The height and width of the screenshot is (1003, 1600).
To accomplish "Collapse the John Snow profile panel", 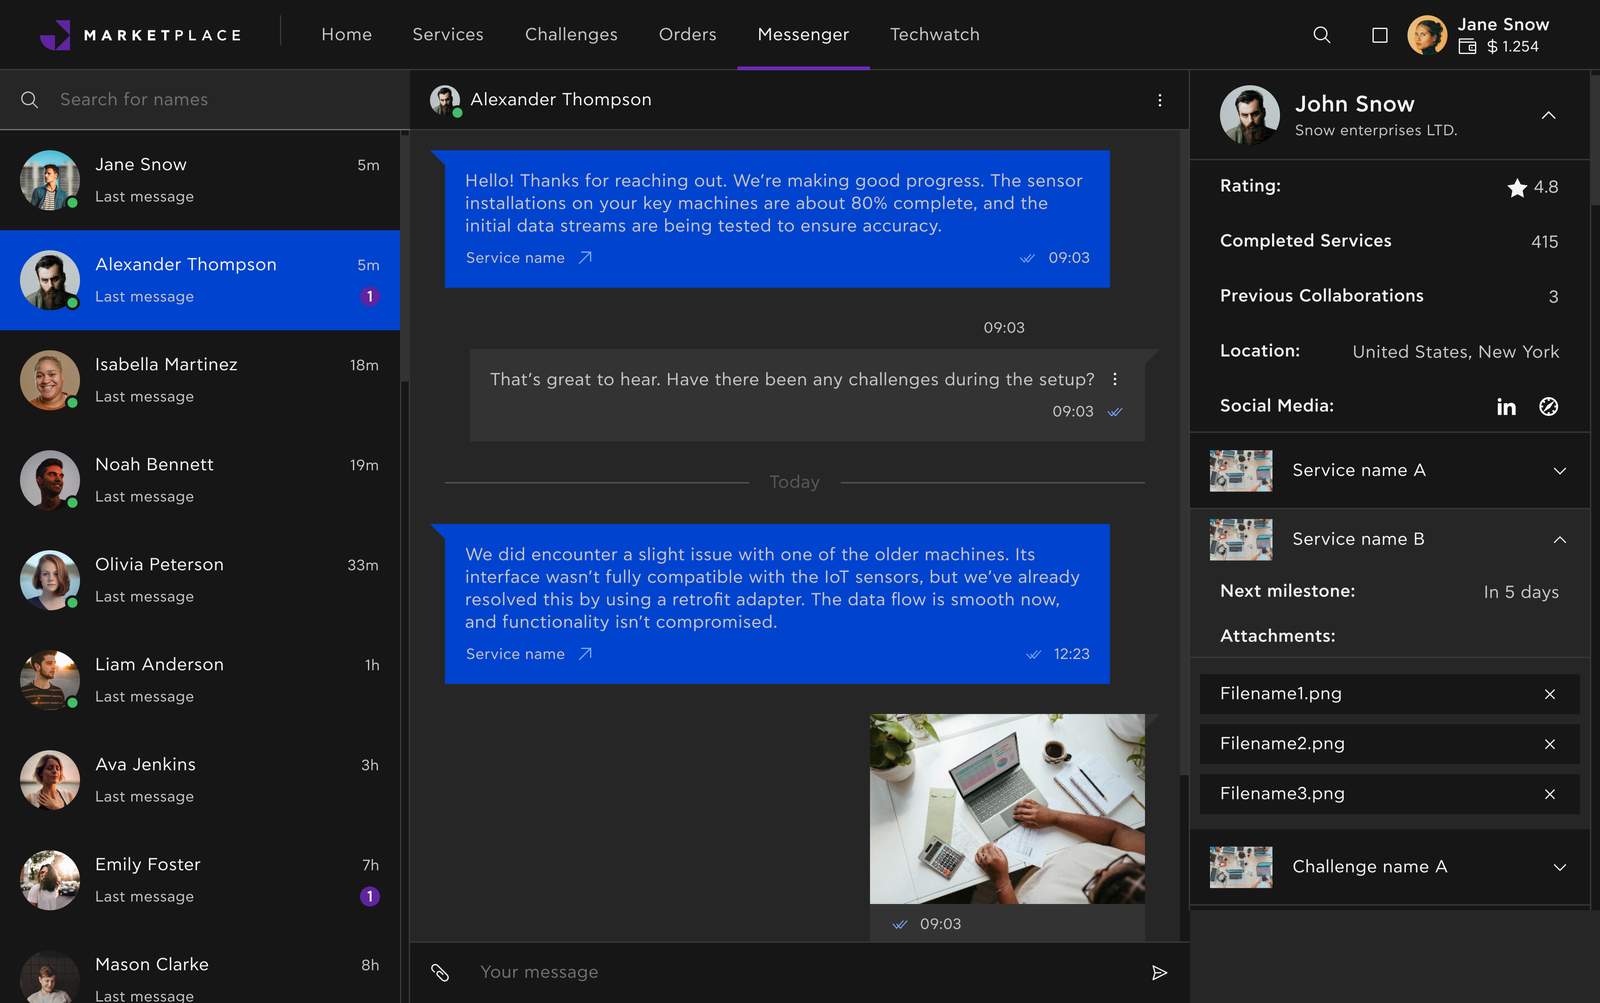I will [x=1548, y=115].
